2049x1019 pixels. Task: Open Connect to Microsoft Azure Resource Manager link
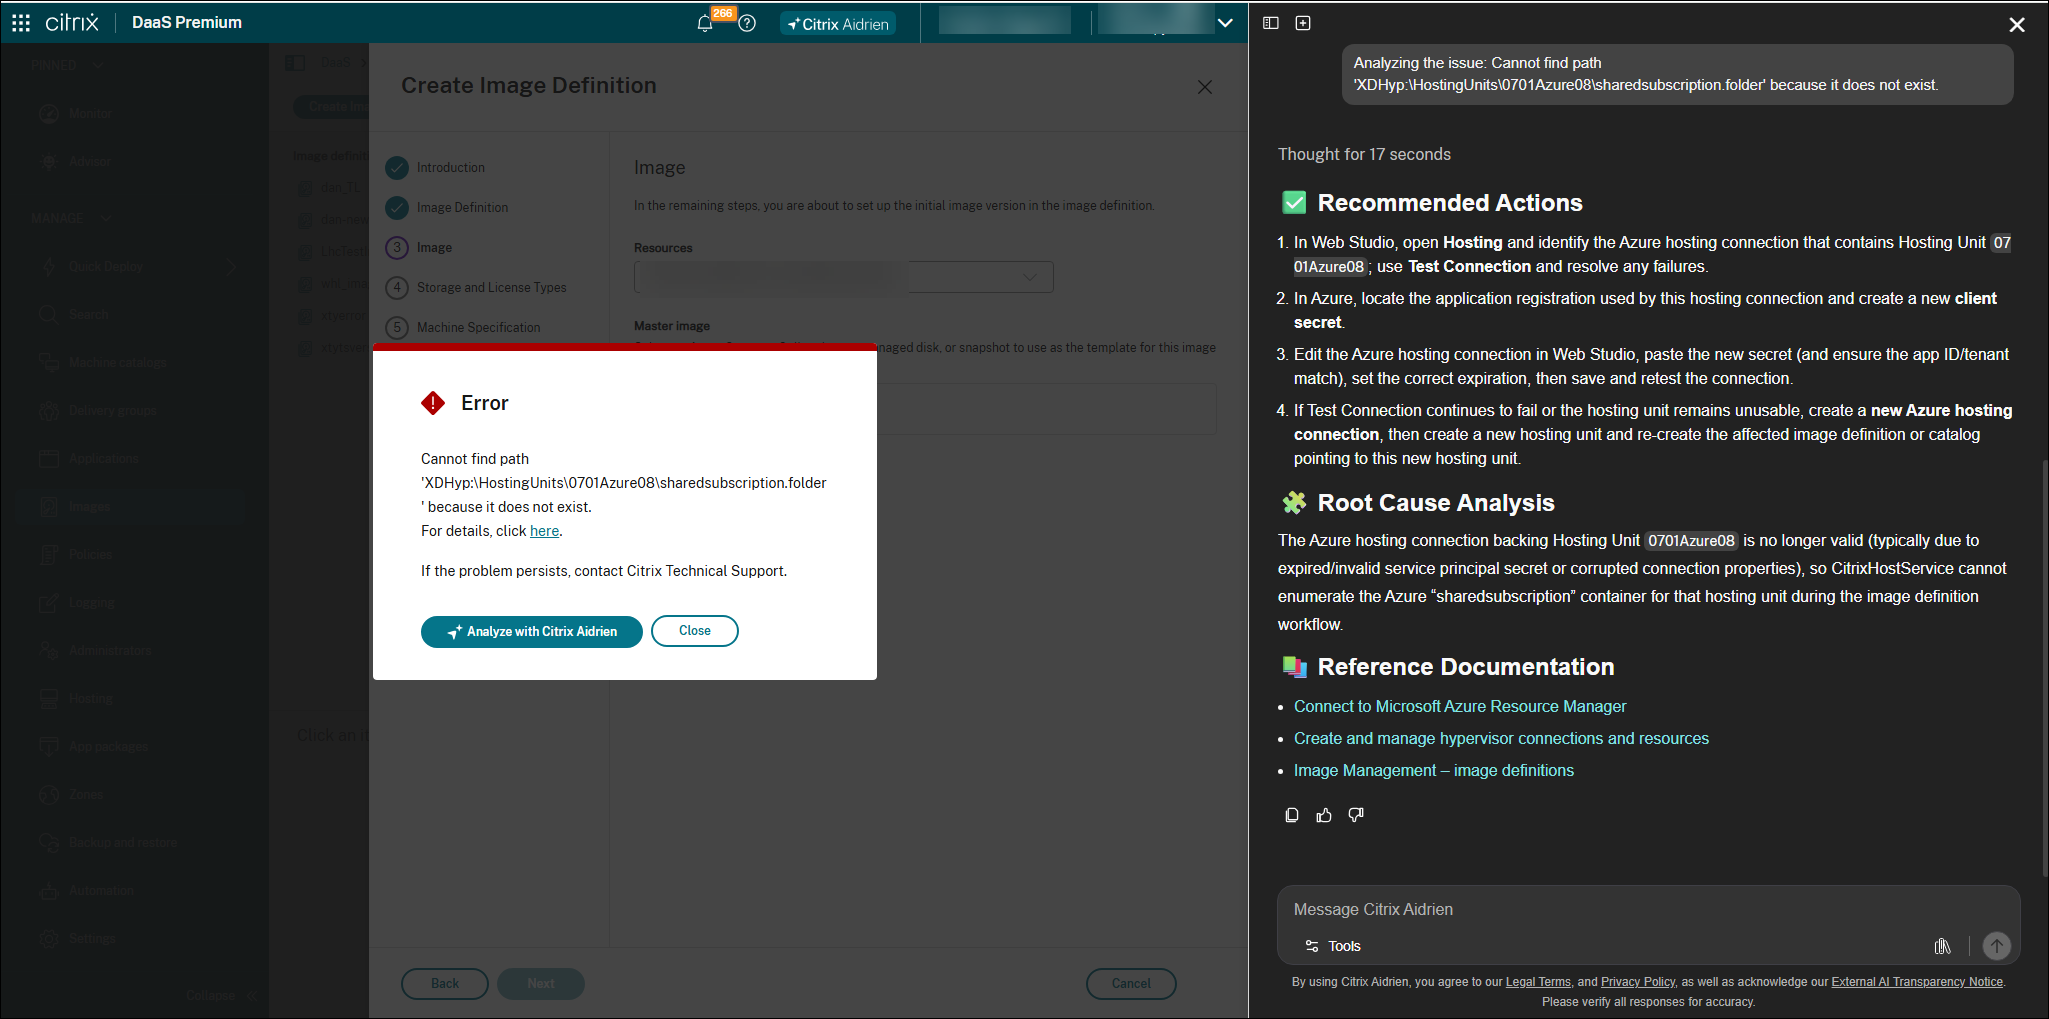click(x=1460, y=706)
